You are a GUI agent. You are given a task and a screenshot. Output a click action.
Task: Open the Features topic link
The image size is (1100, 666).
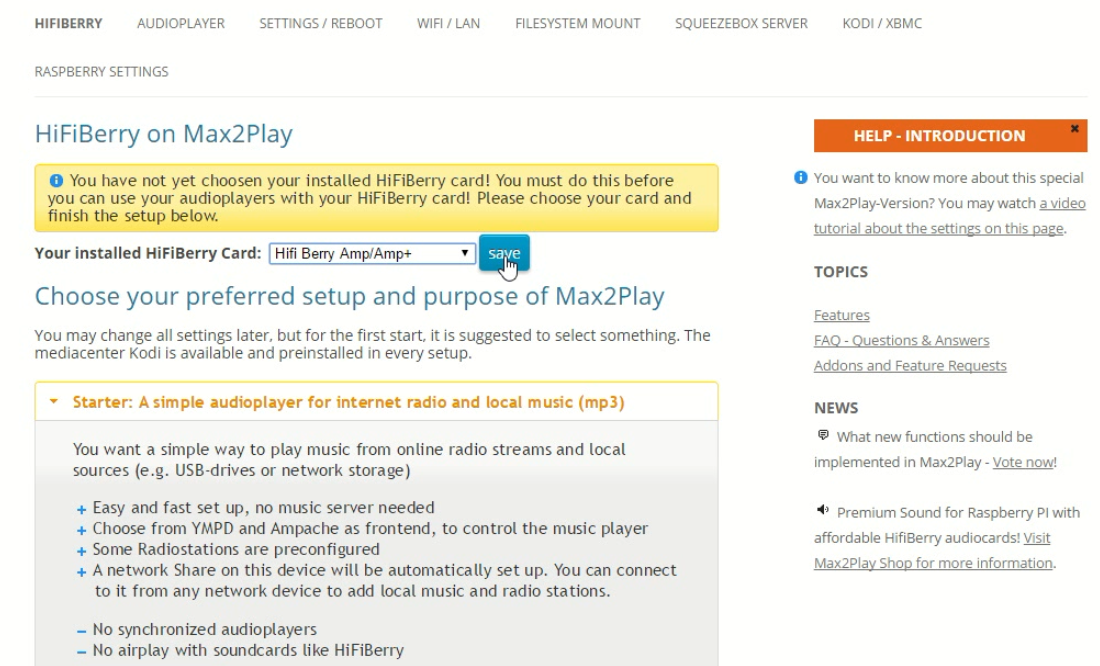pyautogui.click(x=841, y=315)
